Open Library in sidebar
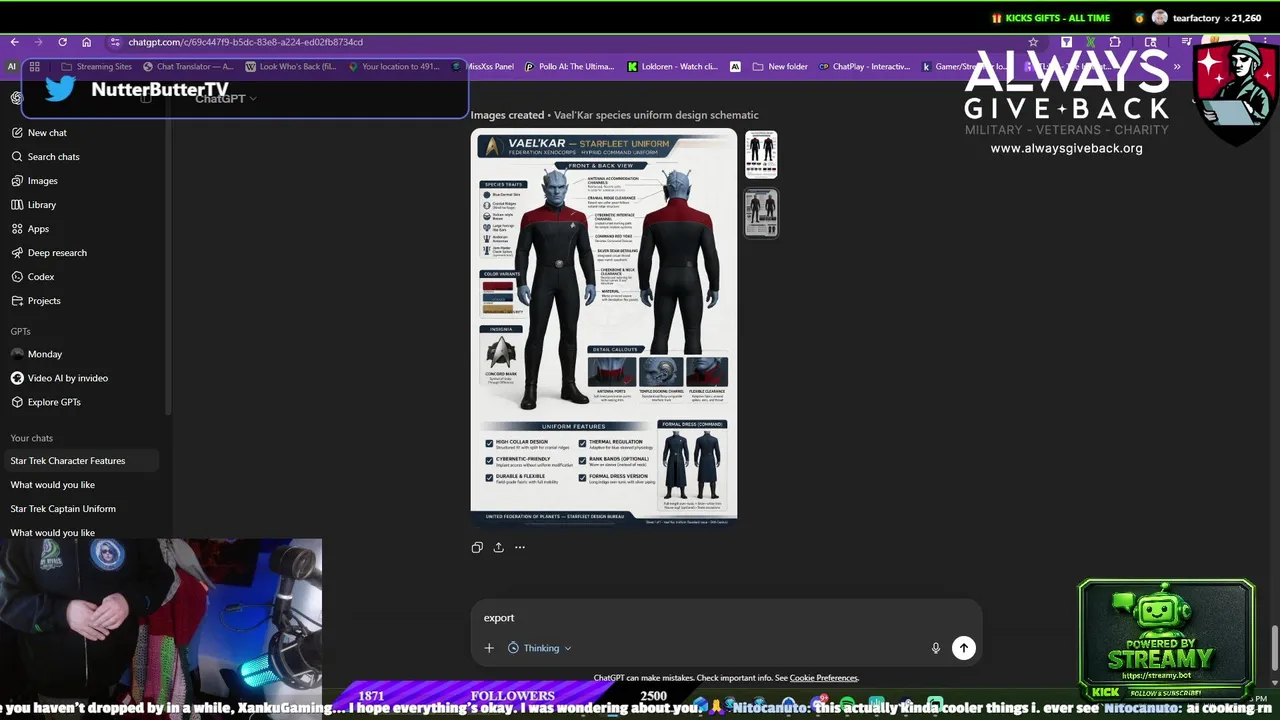The width and height of the screenshot is (1280, 720). [85, 205]
